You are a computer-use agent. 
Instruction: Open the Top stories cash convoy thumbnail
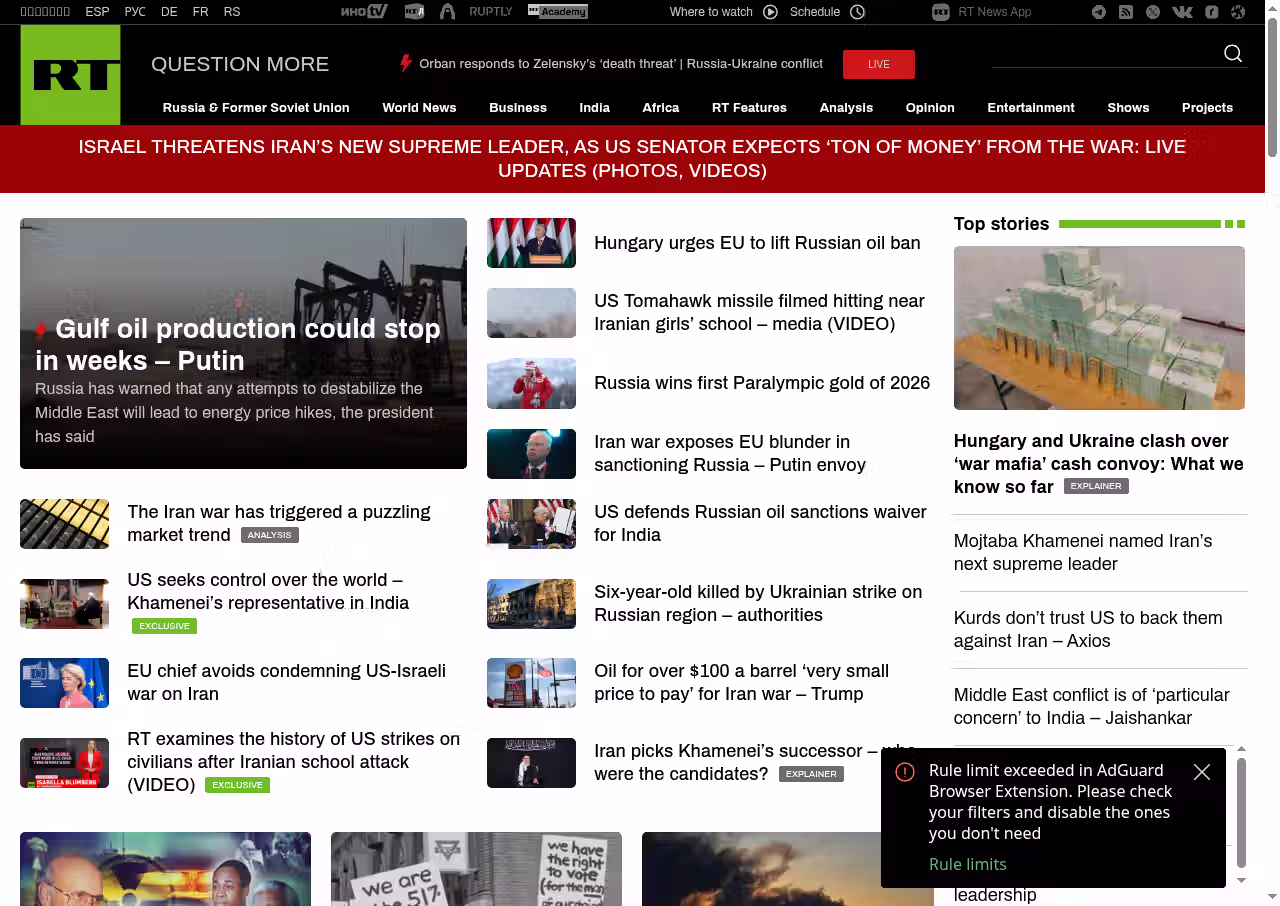[1099, 328]
